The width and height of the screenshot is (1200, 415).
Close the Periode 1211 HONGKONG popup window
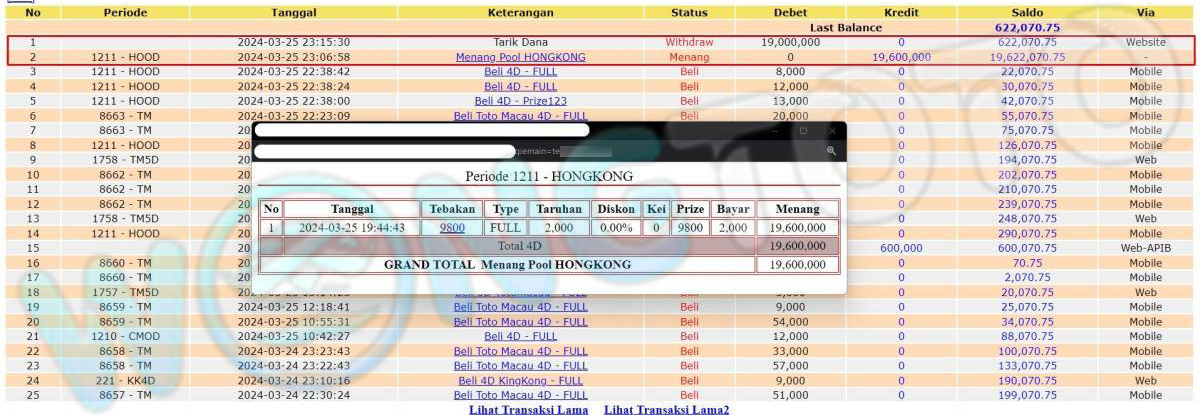pyautogui.click(x=832, y=131)
